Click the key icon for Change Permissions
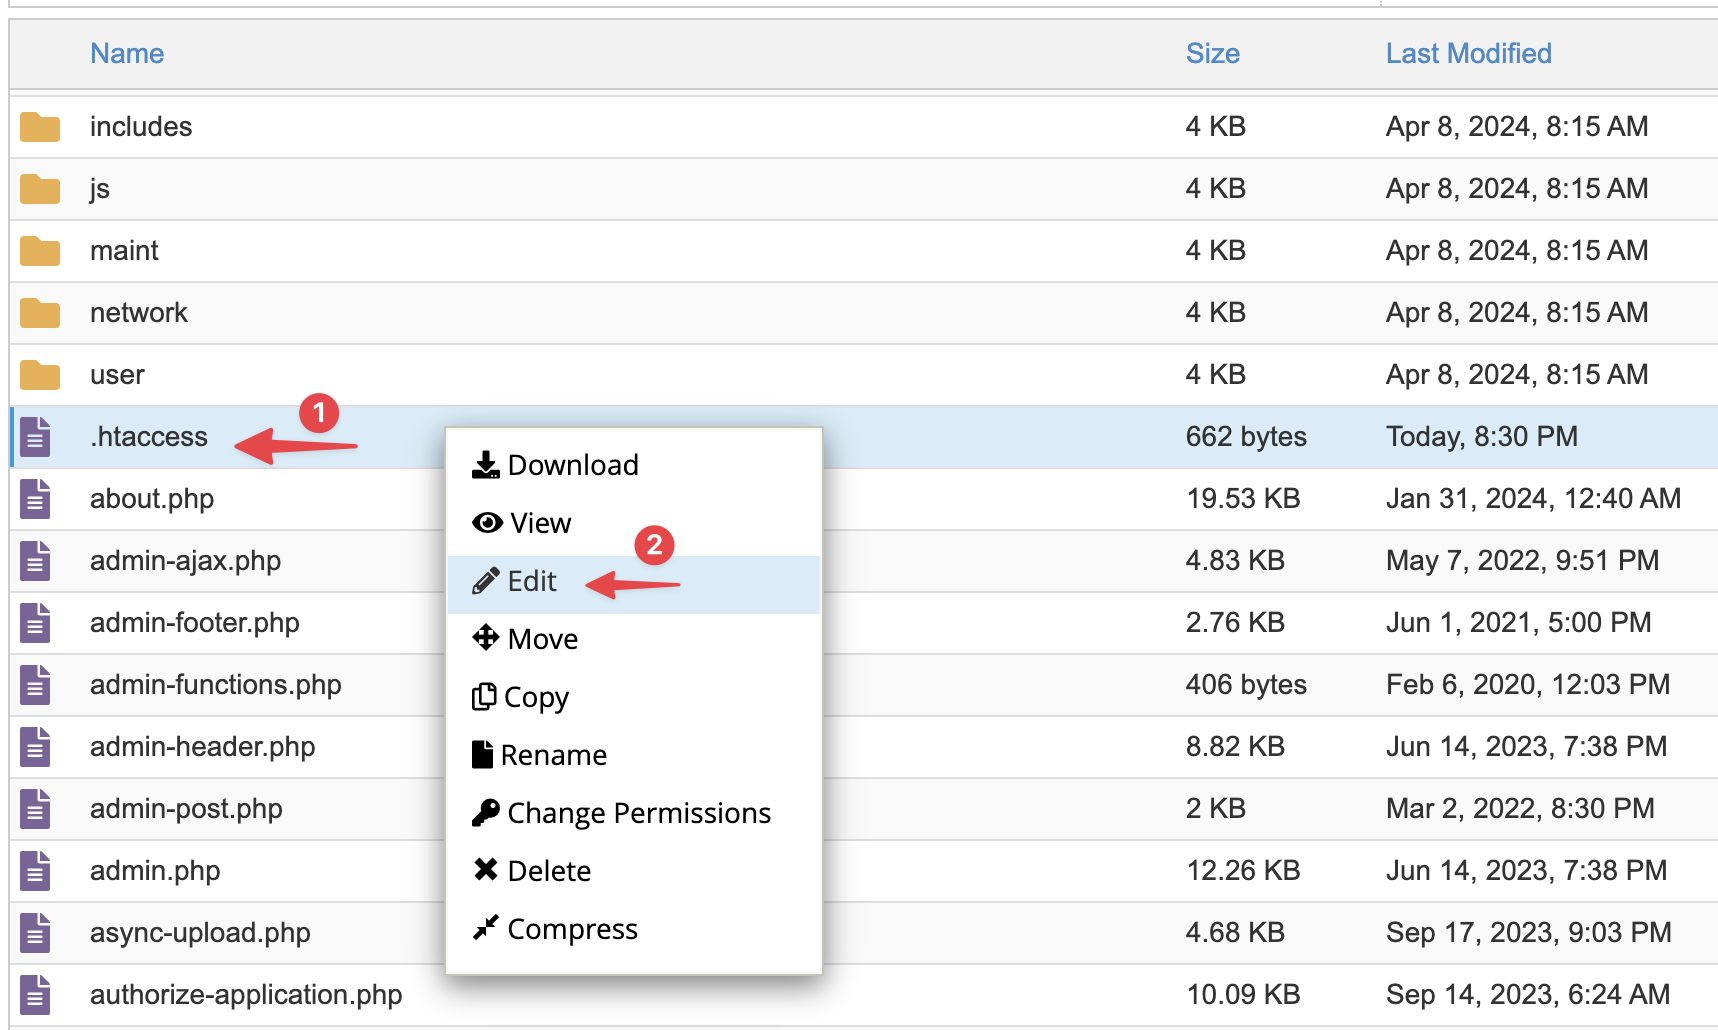1718x1030 pixels. click(486, 812)
